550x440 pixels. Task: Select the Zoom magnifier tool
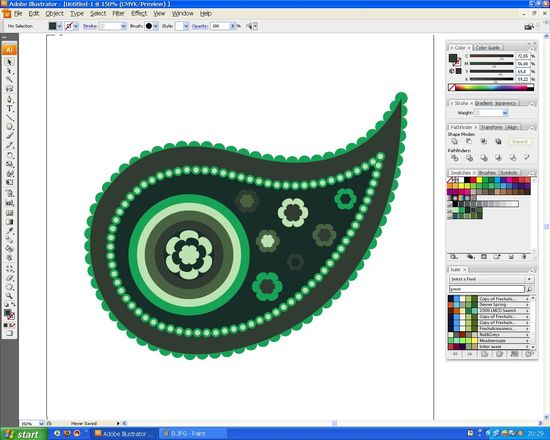[x=9, y=296]
